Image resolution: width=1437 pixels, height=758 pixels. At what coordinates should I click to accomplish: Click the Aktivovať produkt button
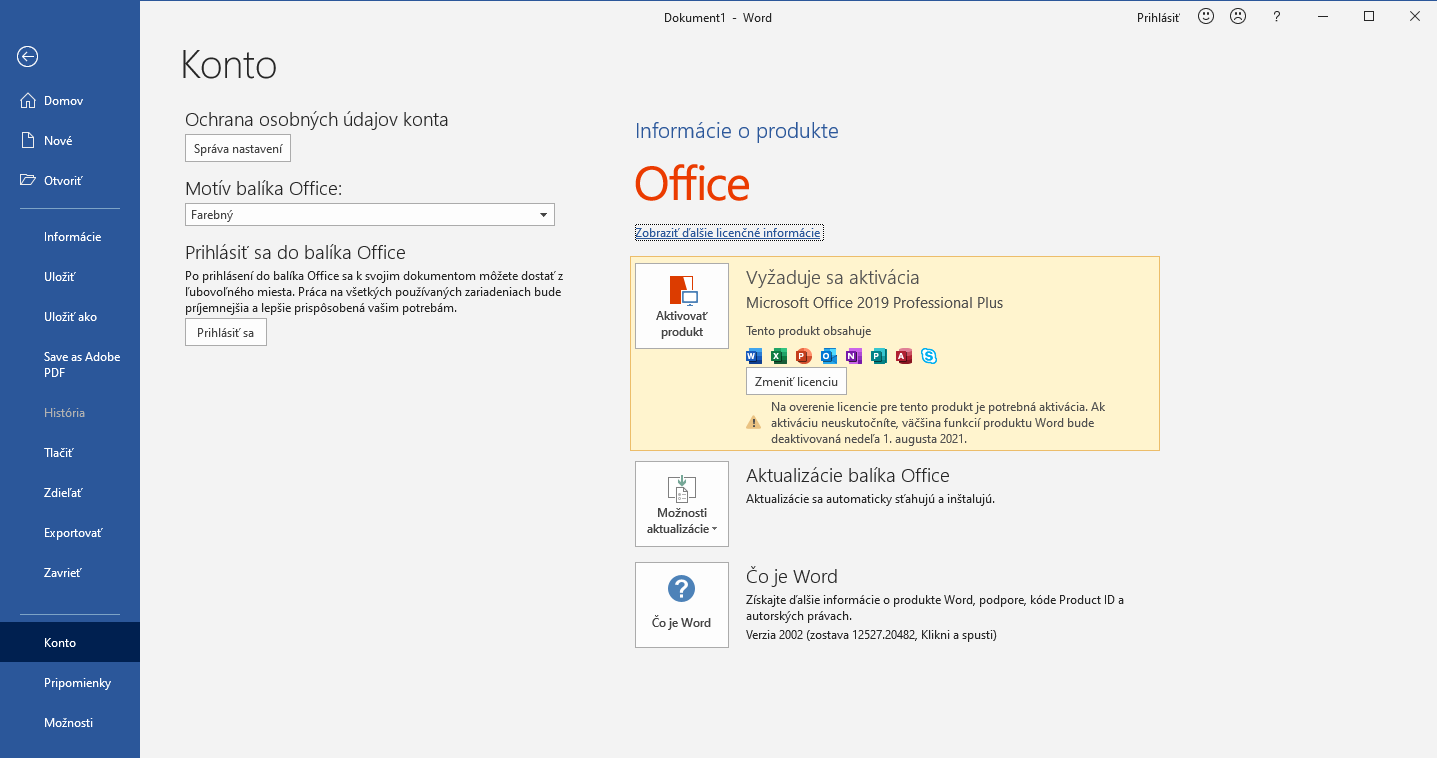(682, 306)
